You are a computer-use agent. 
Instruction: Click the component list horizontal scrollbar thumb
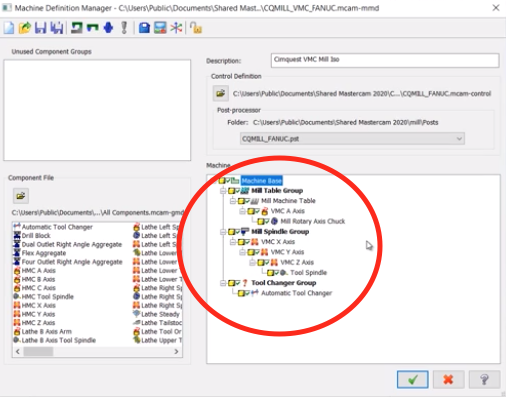click(x=38, y=351)
